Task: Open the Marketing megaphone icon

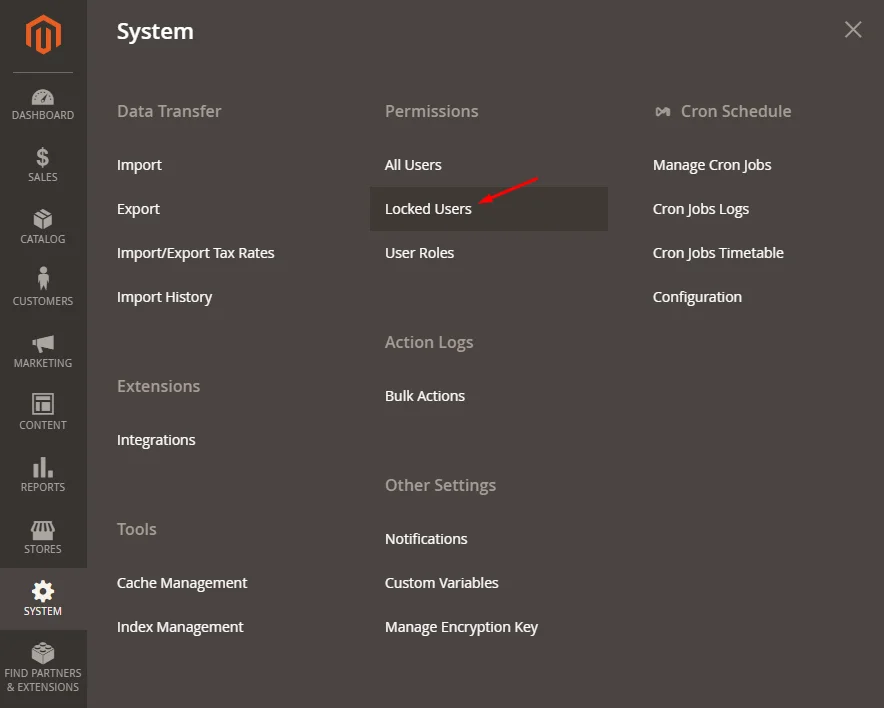Action: (x=43, y=344)
